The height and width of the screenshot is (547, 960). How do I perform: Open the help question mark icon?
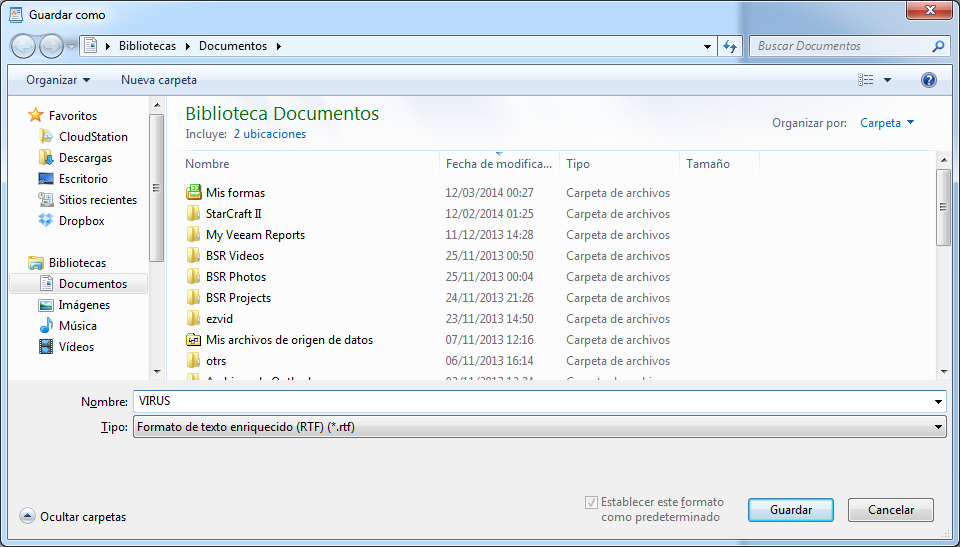(929, 80)
